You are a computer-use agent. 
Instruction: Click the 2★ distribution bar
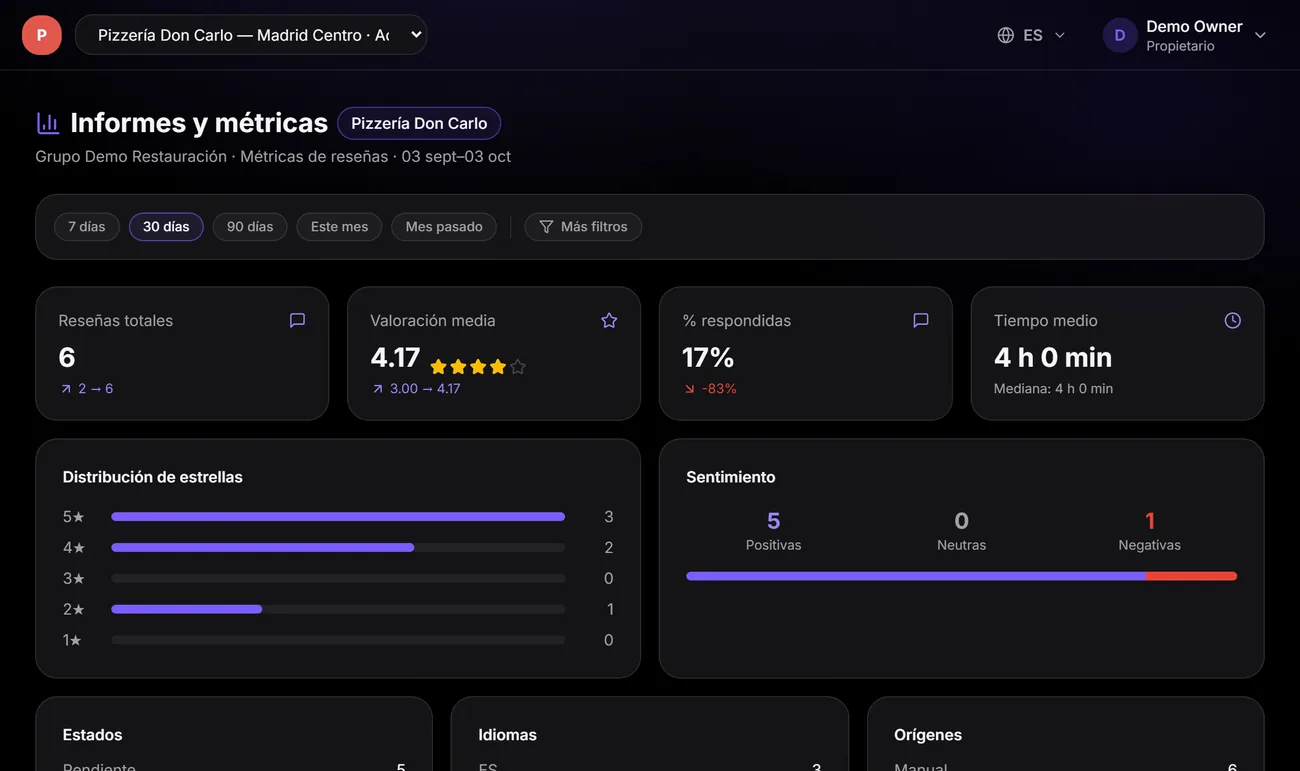pyautogui.click(x=338, y=609)
